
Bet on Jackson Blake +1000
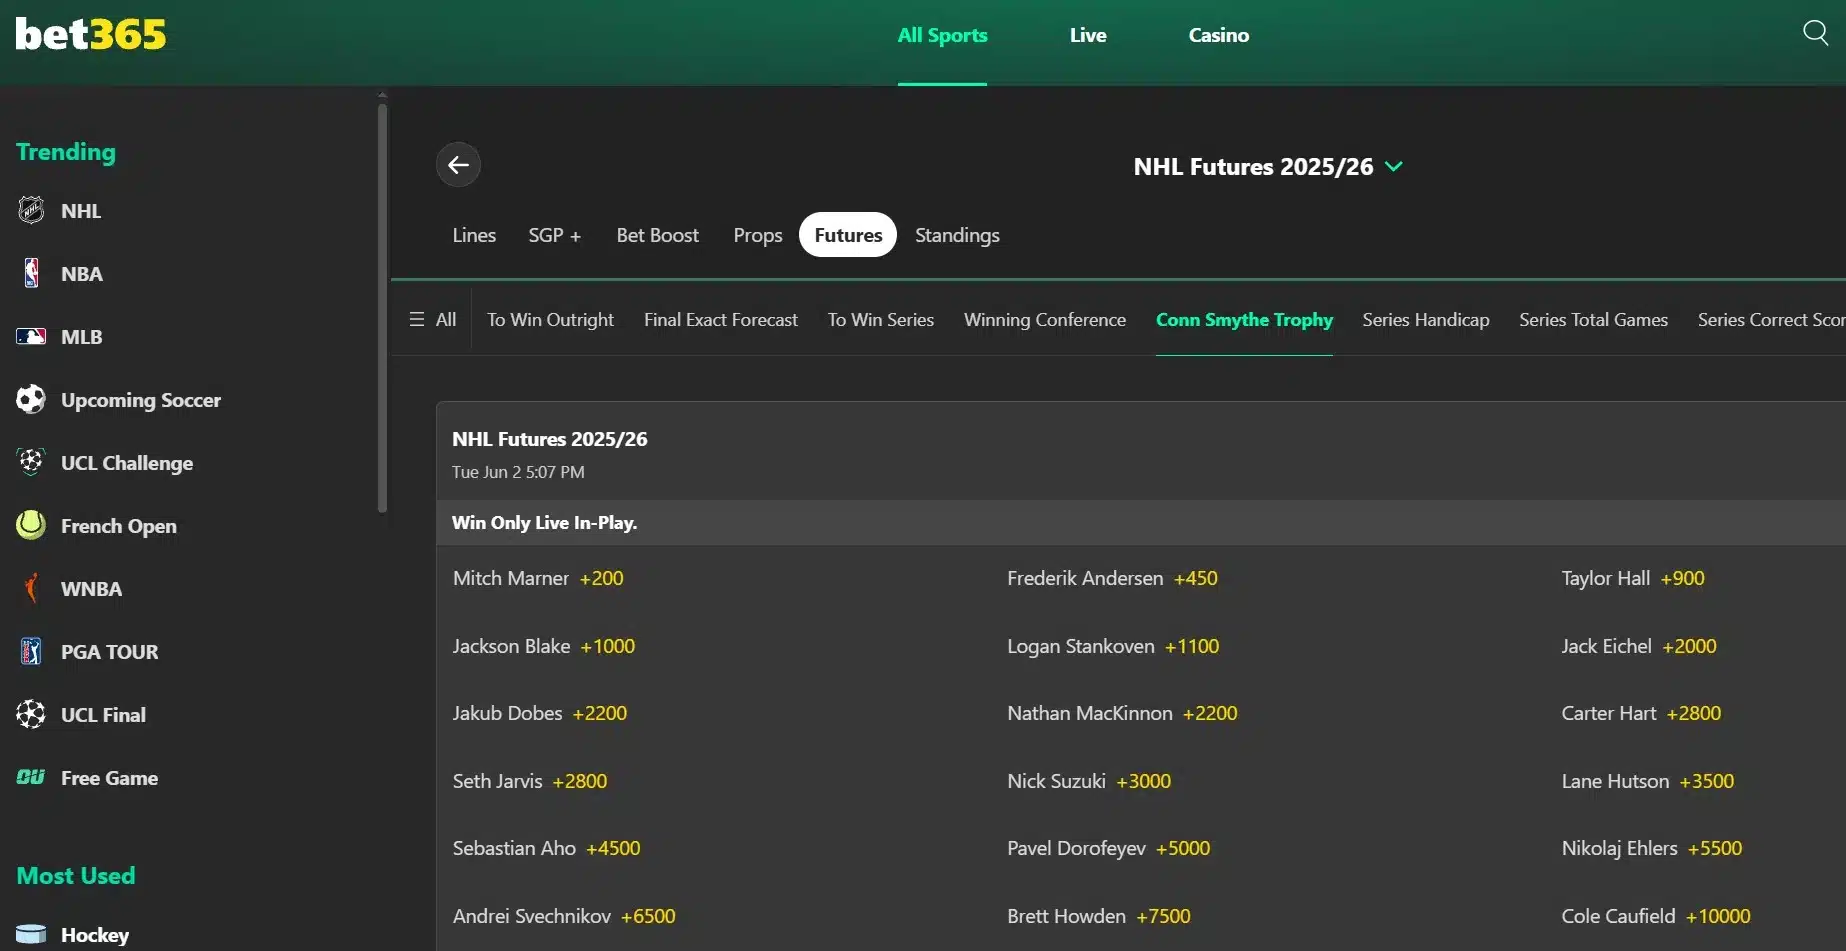click(543, 646)
